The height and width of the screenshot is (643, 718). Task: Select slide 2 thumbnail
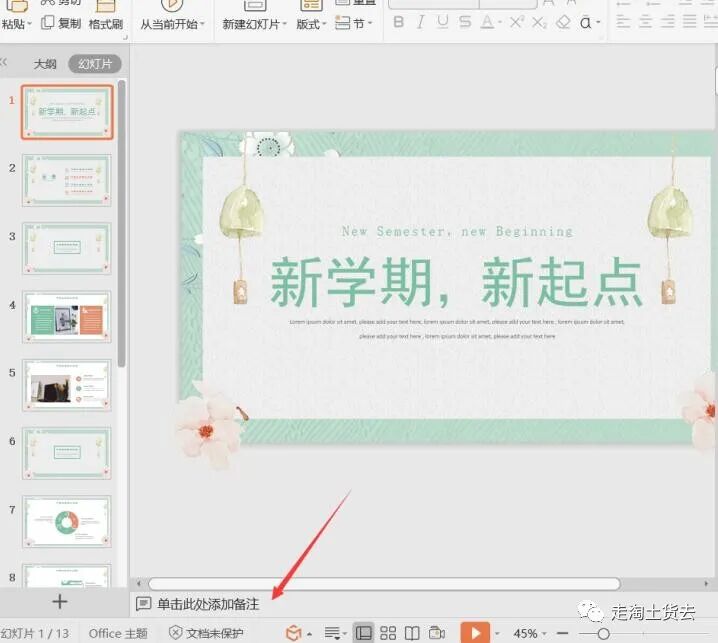[x=67, y=180]
